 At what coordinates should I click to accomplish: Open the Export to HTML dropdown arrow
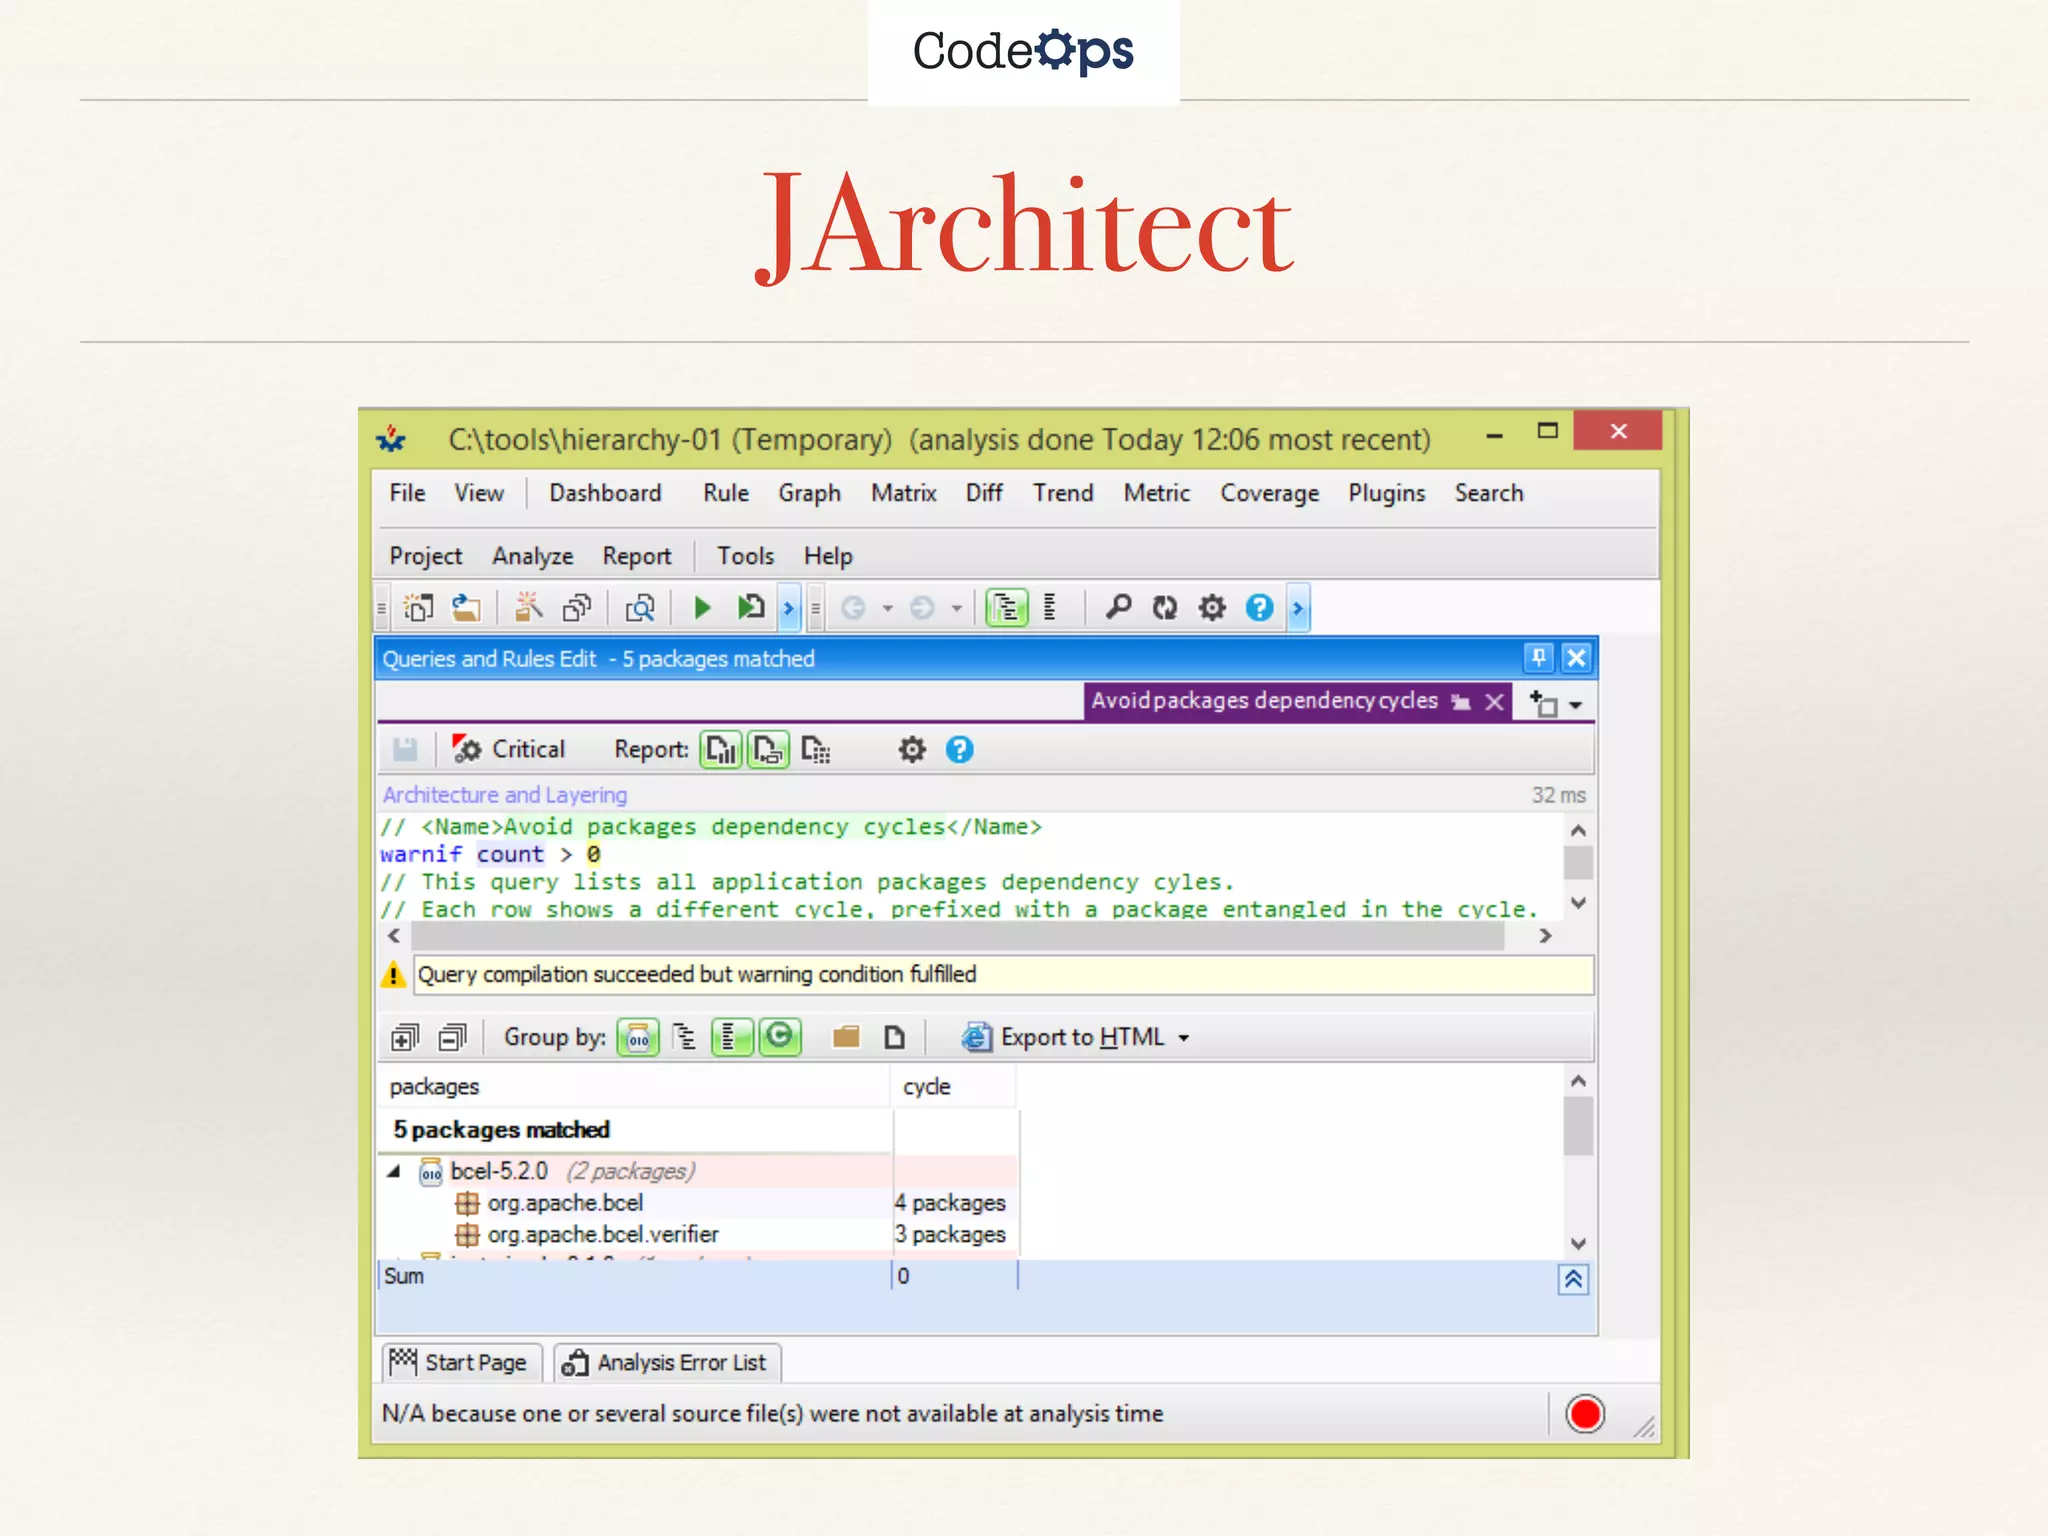click(x=1184, y=1038)
